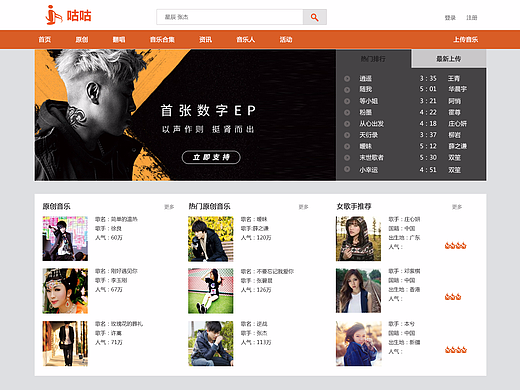Image resolution: width=520 pixels, height=390 pixels.
Task: Click the artist name 柳岩
Action: pyautogui.click(x=454, y=135)
